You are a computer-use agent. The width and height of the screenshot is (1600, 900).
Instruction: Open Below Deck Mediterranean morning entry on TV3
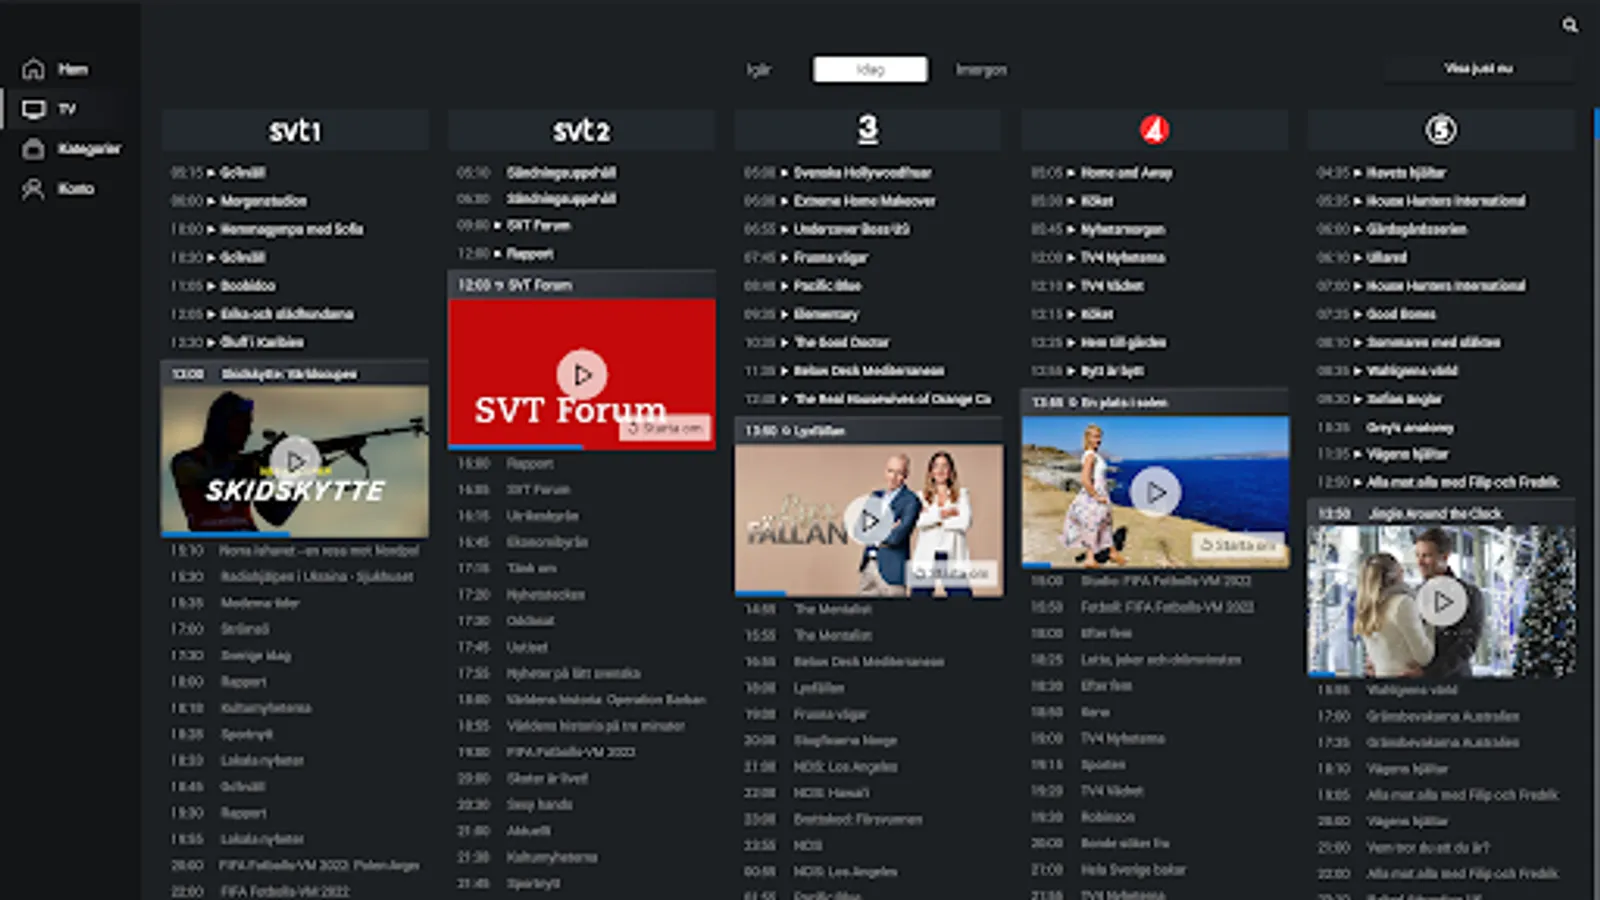(x=868, y=371)
